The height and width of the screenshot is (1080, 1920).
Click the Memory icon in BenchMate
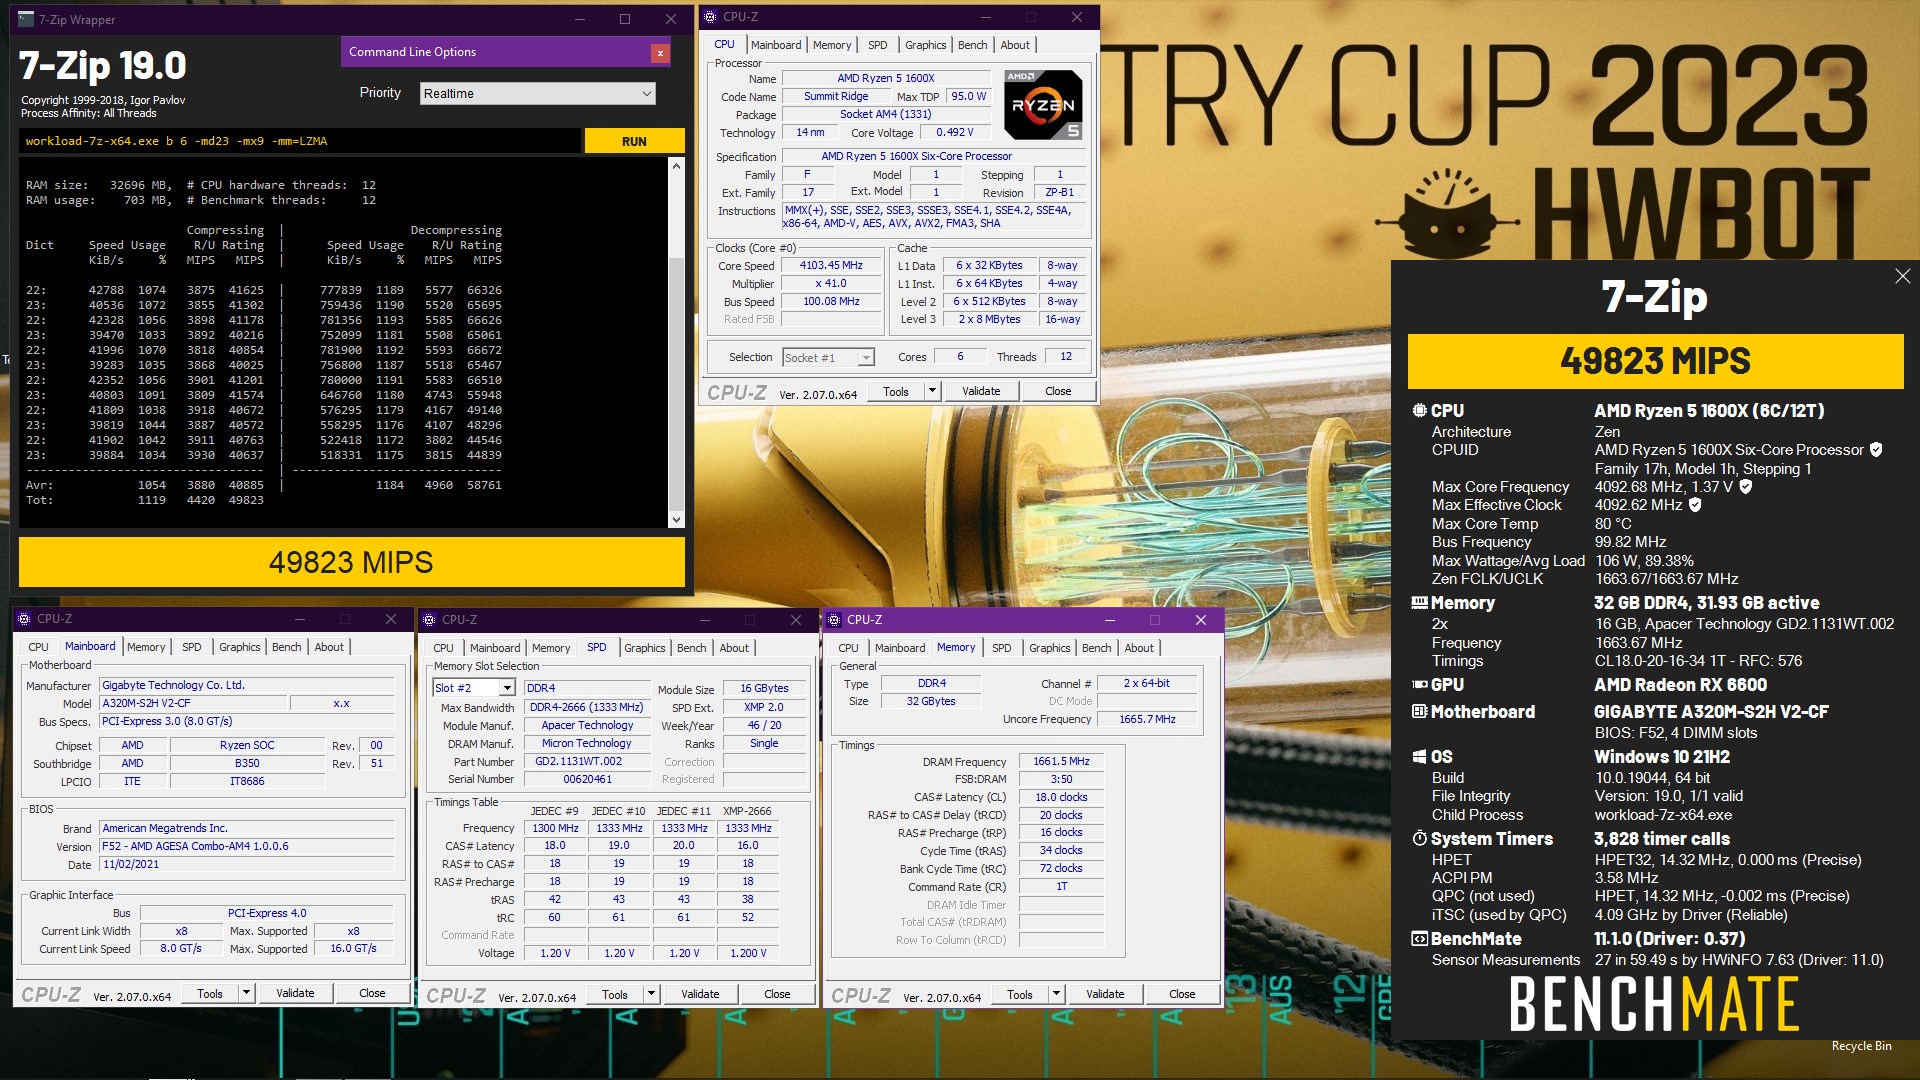[x=1419, y=603]
